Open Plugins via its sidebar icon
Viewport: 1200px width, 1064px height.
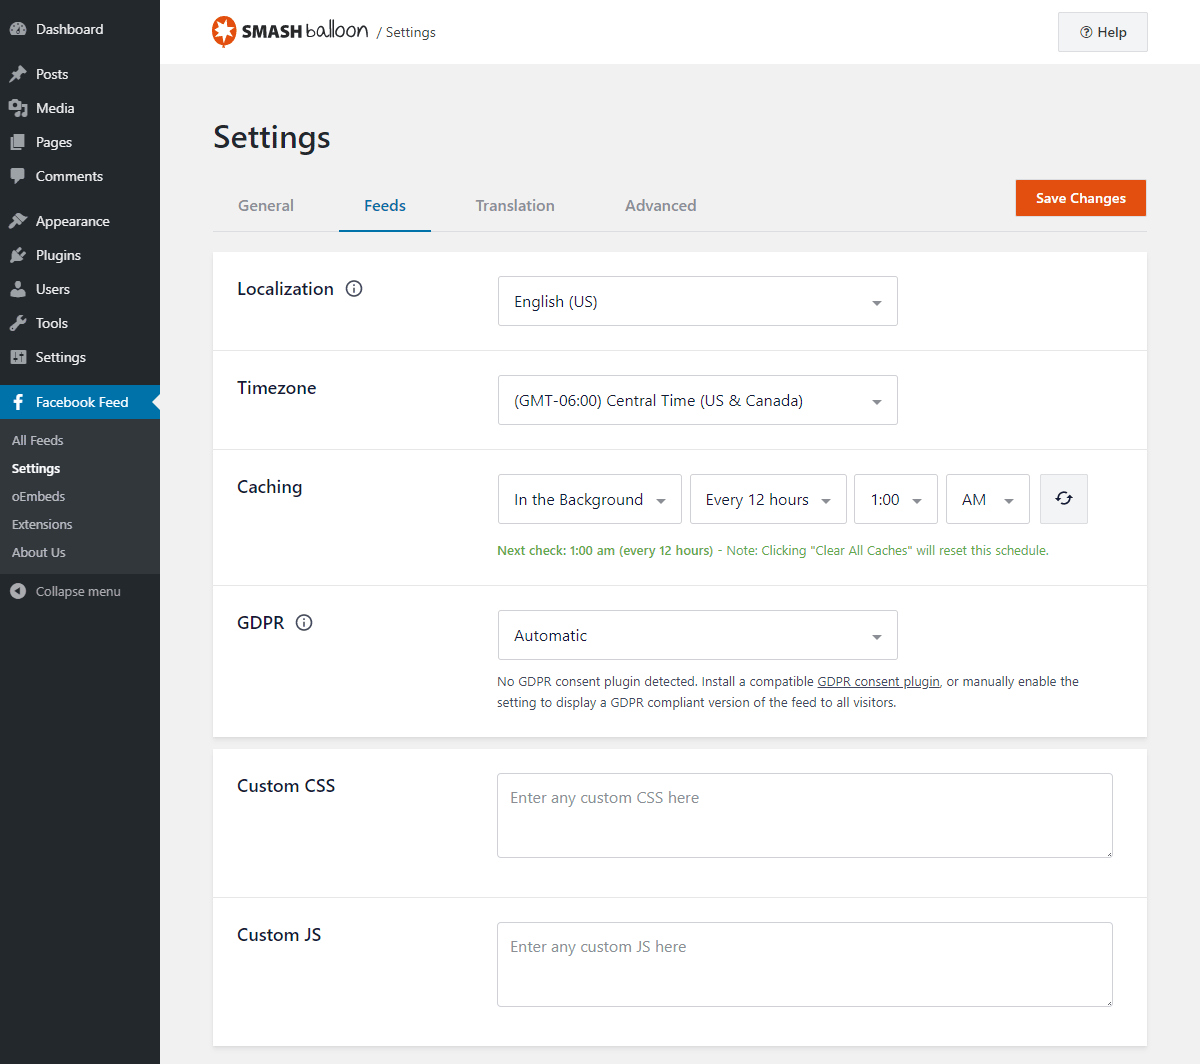tap(18, 255)
